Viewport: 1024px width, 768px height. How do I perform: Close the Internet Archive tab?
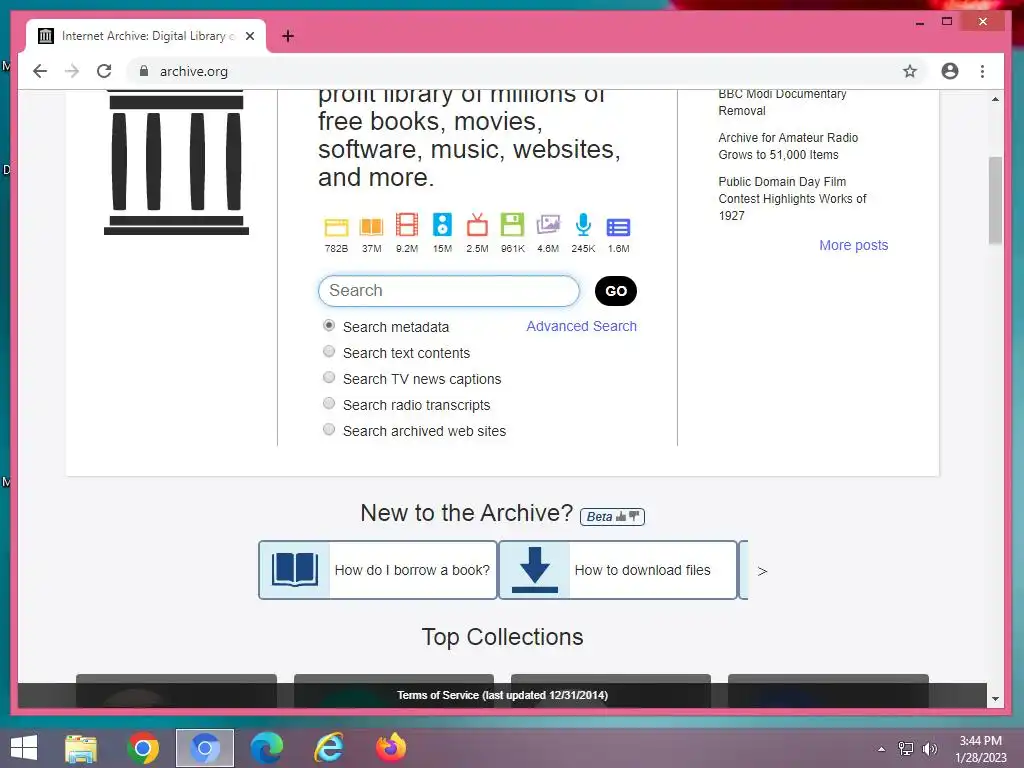(249, 36)
